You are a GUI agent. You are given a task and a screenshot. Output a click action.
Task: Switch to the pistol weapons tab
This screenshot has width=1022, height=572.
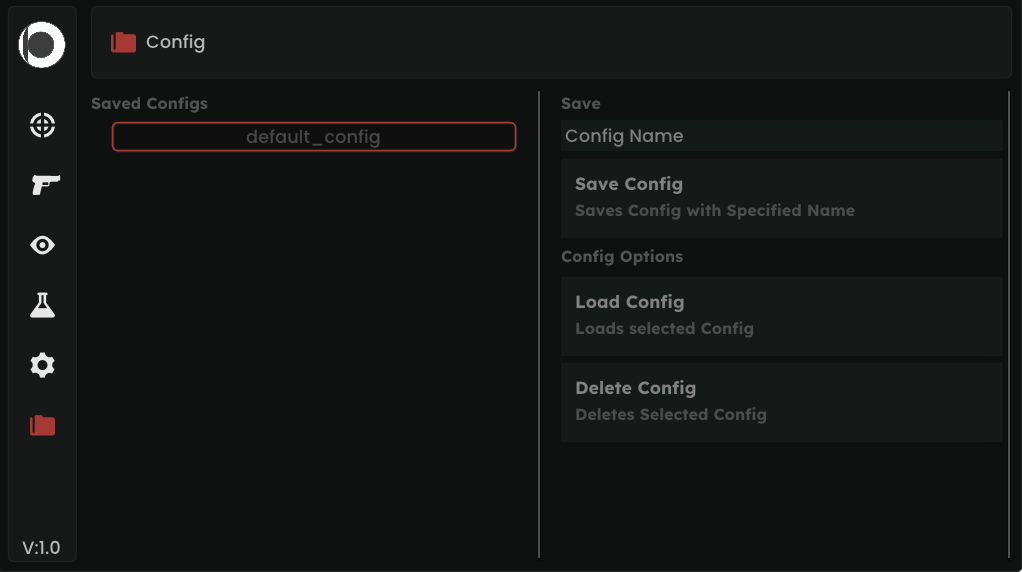(42, 185)
